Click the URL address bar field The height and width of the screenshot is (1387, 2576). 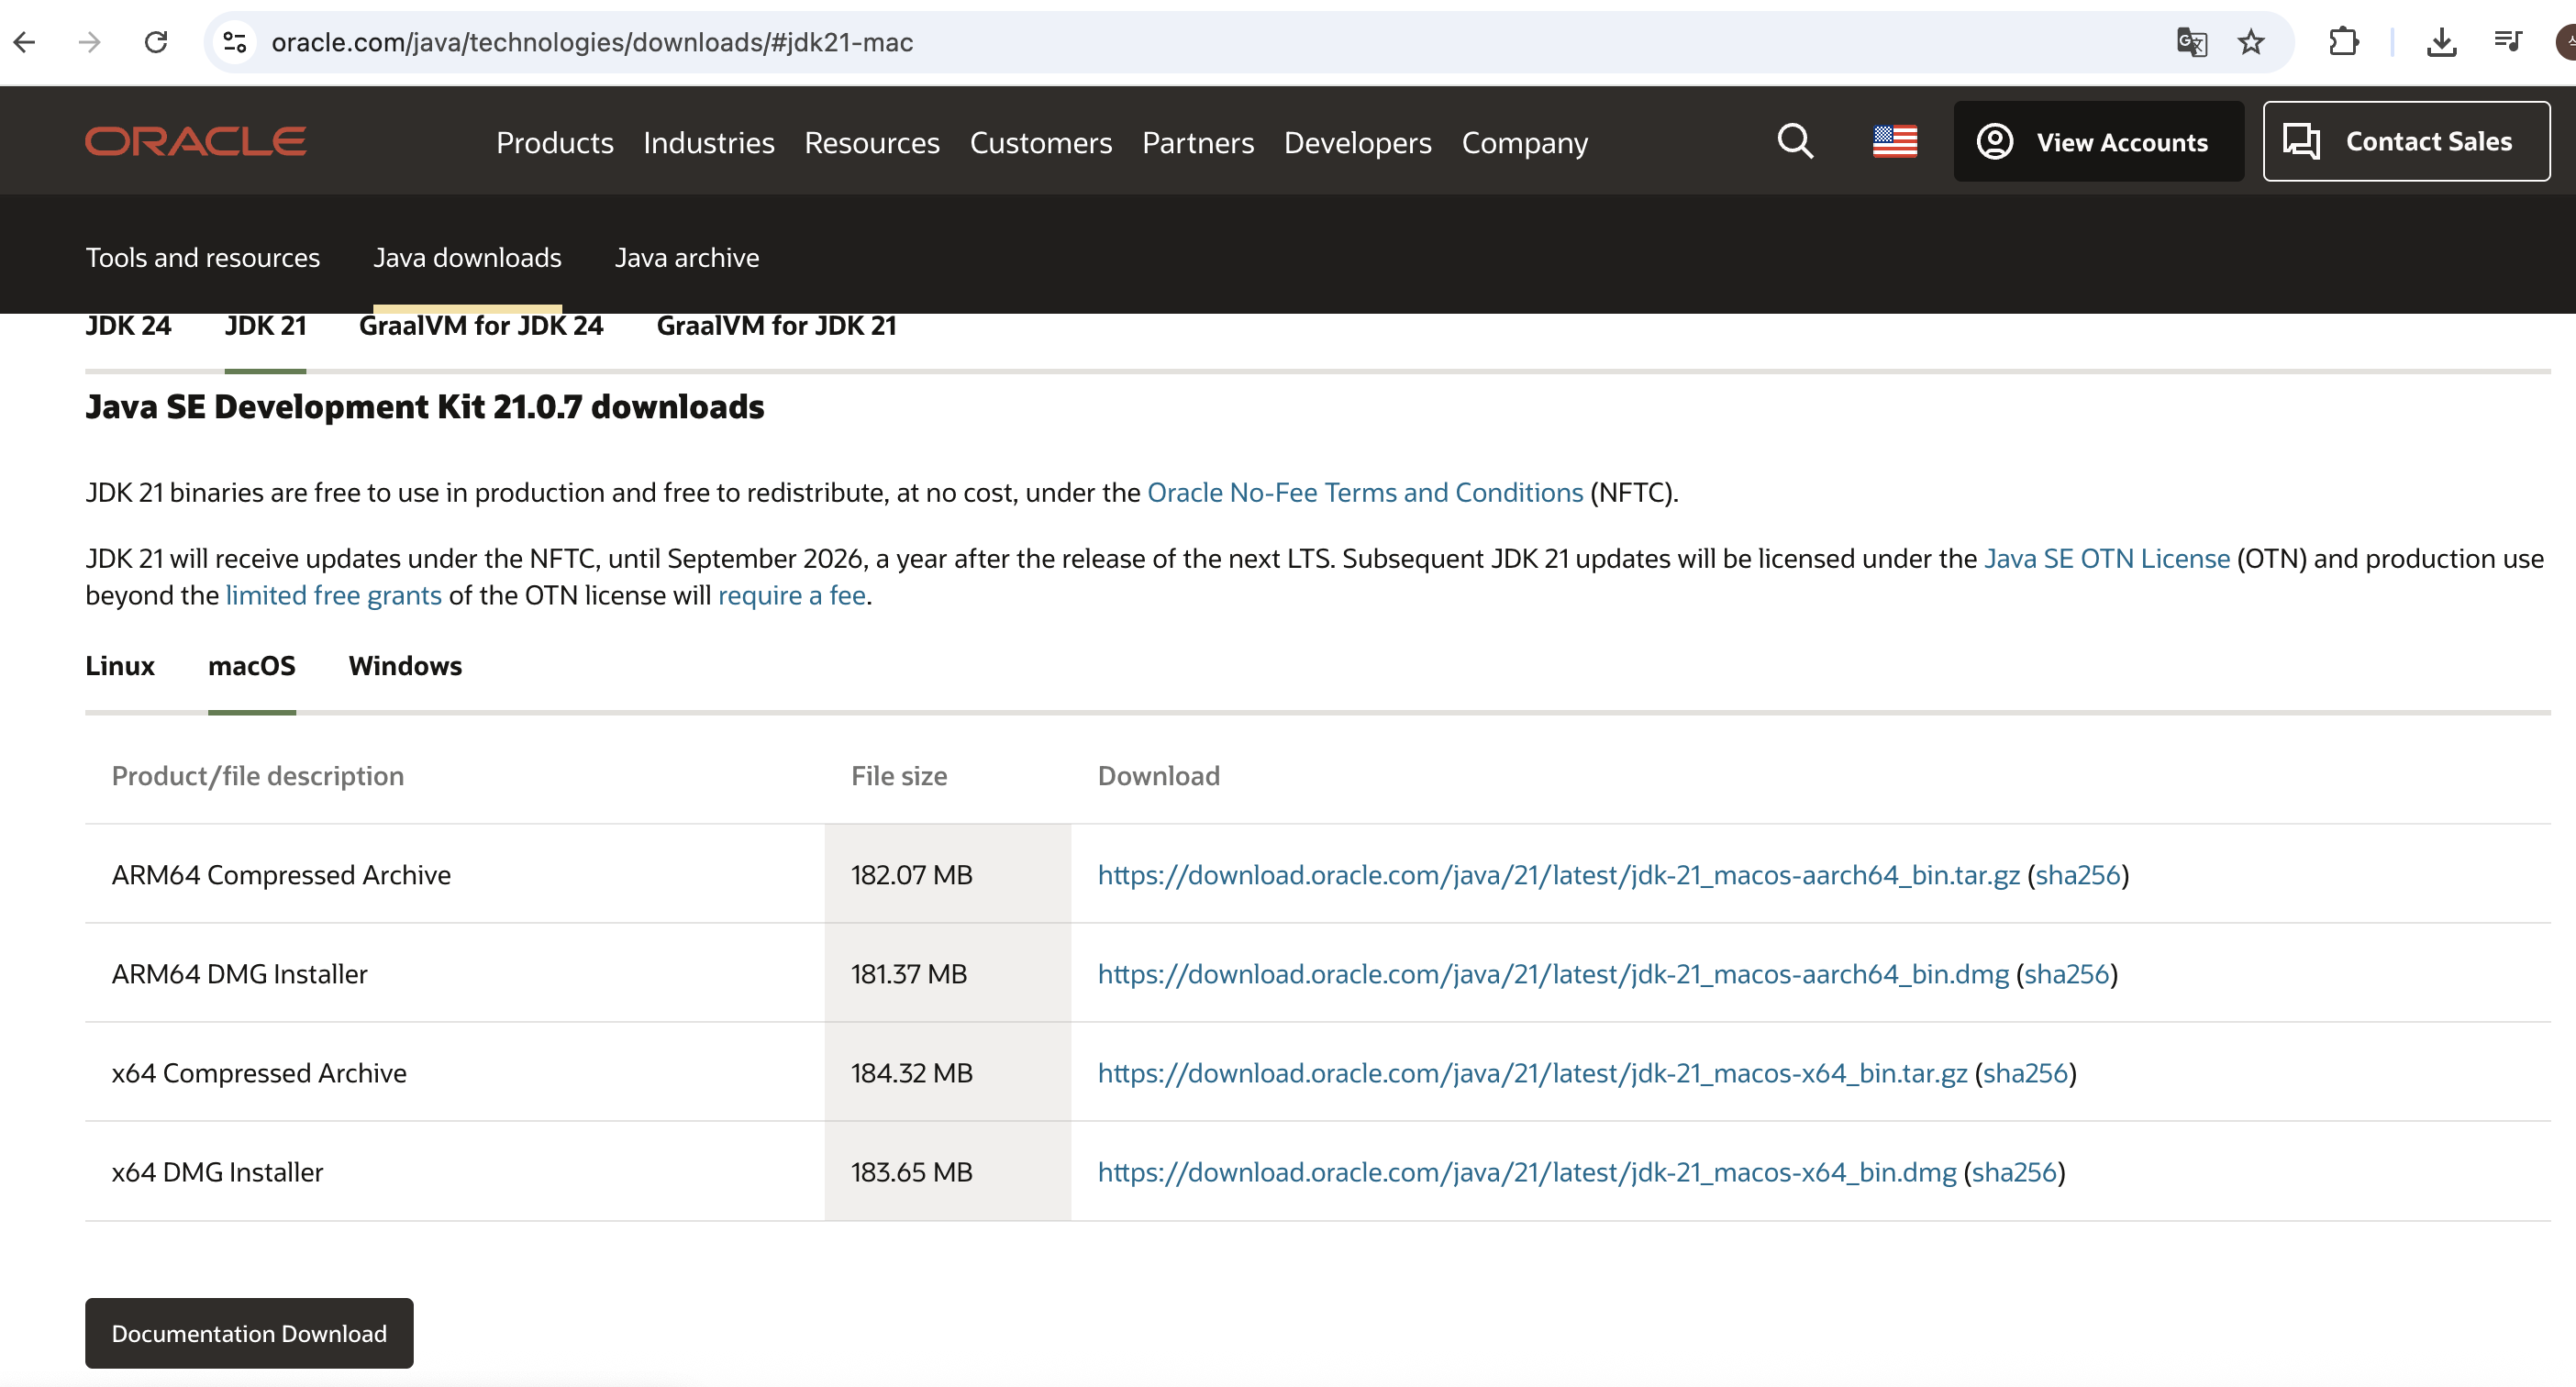tap(1100, 42)
